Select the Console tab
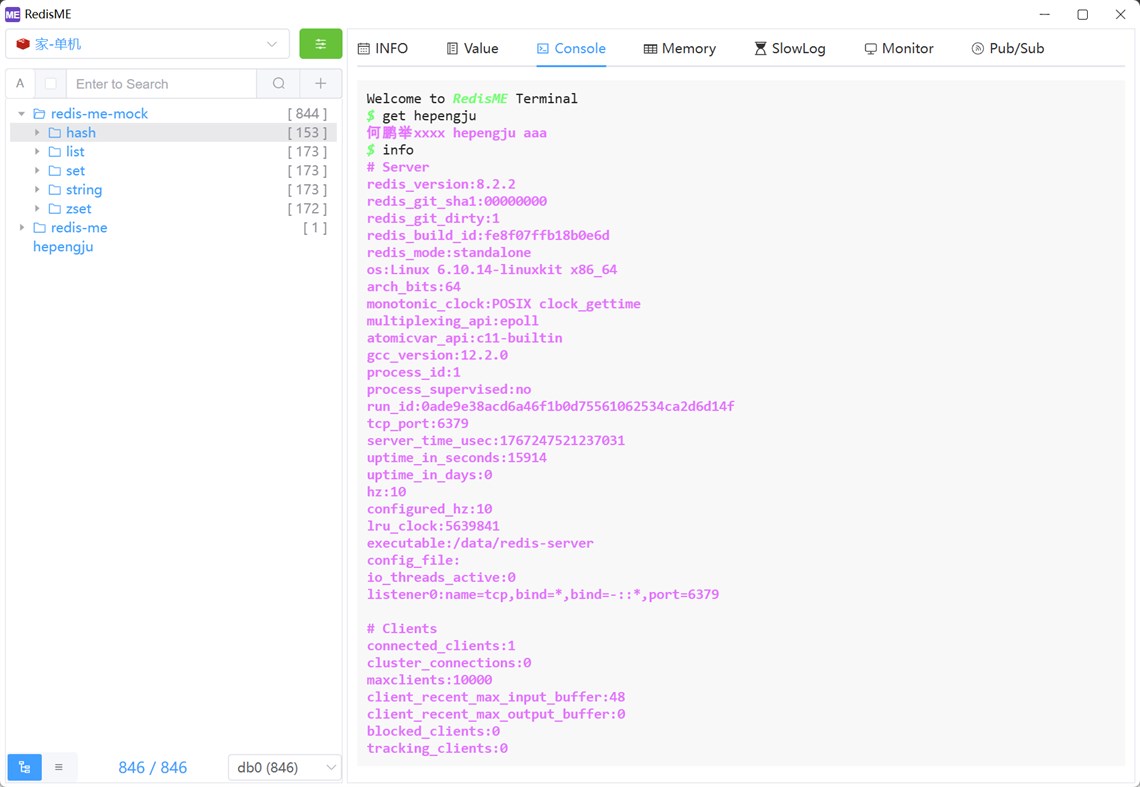The height and width of the screenshot is (787, 1140). pyautogui.click(x=571, y=48)
